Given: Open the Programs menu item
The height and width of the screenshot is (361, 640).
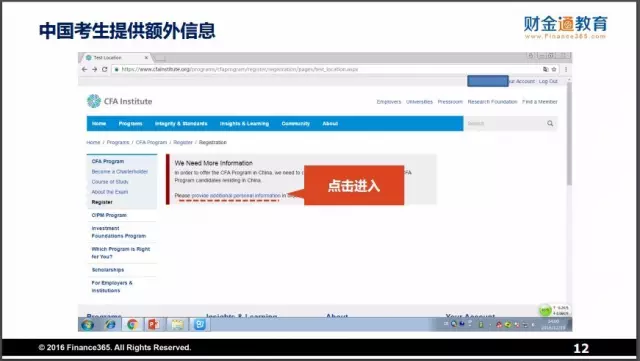Looking at the screenshot, I should (130, 123).
